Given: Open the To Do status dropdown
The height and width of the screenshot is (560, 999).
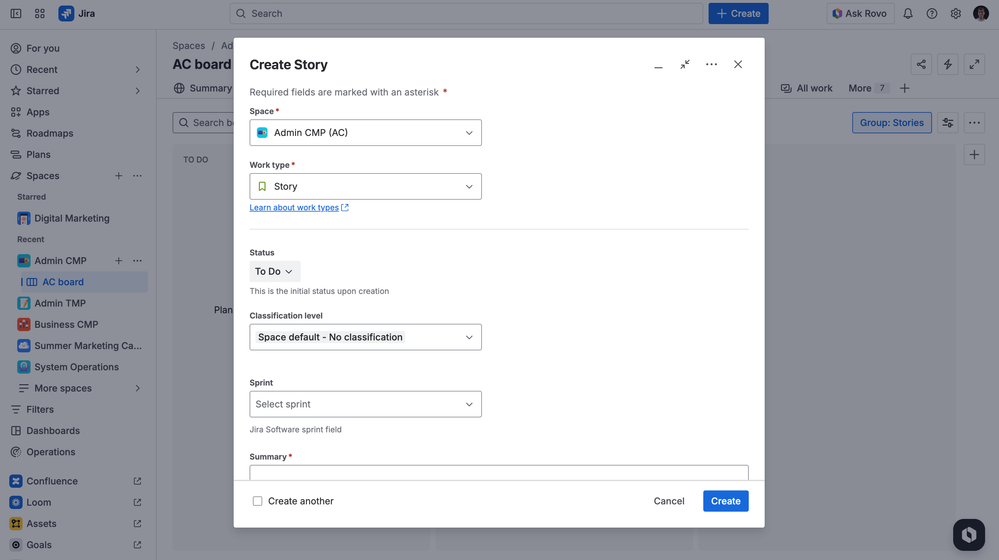Looking at the screenshot, I should tap(275, 271).
